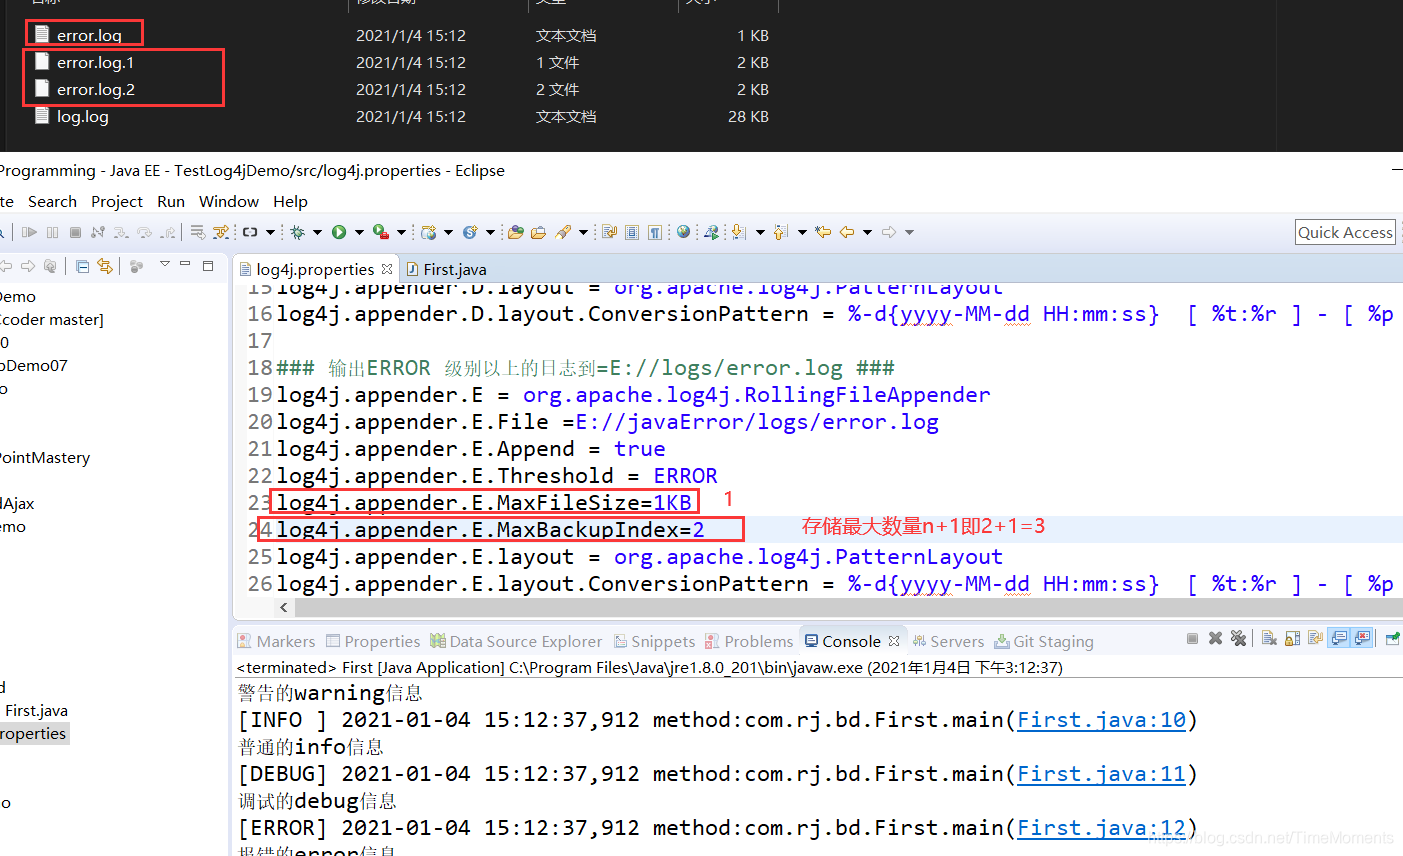Open the First.java:12 console link
Viewport: 1403px width, 856px height.
(x=1101, y=828)
